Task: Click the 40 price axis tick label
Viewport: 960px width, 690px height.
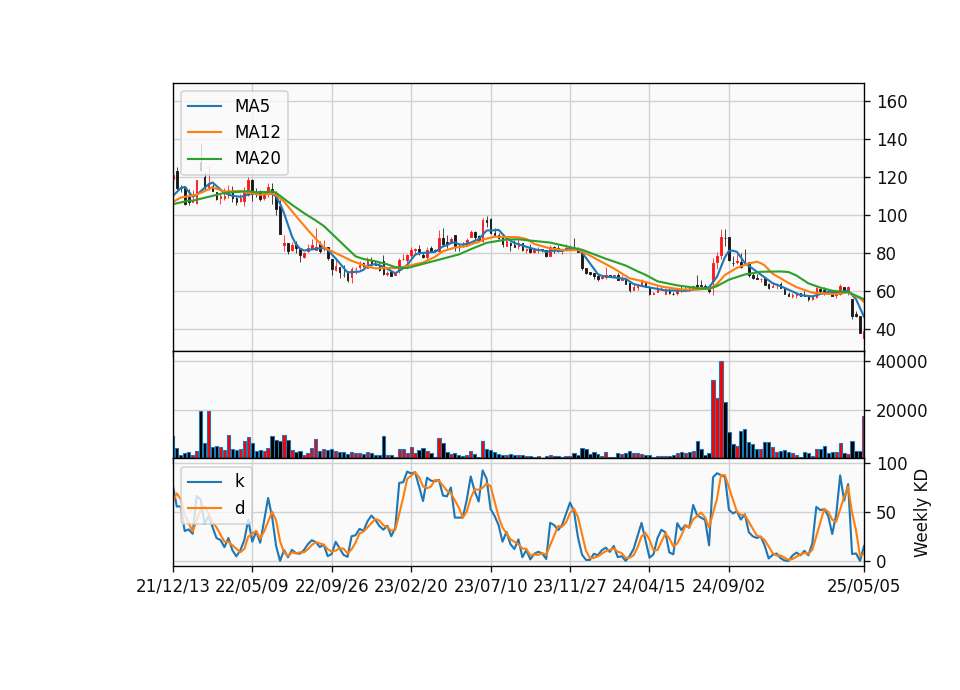Action: tap(887, 329)
